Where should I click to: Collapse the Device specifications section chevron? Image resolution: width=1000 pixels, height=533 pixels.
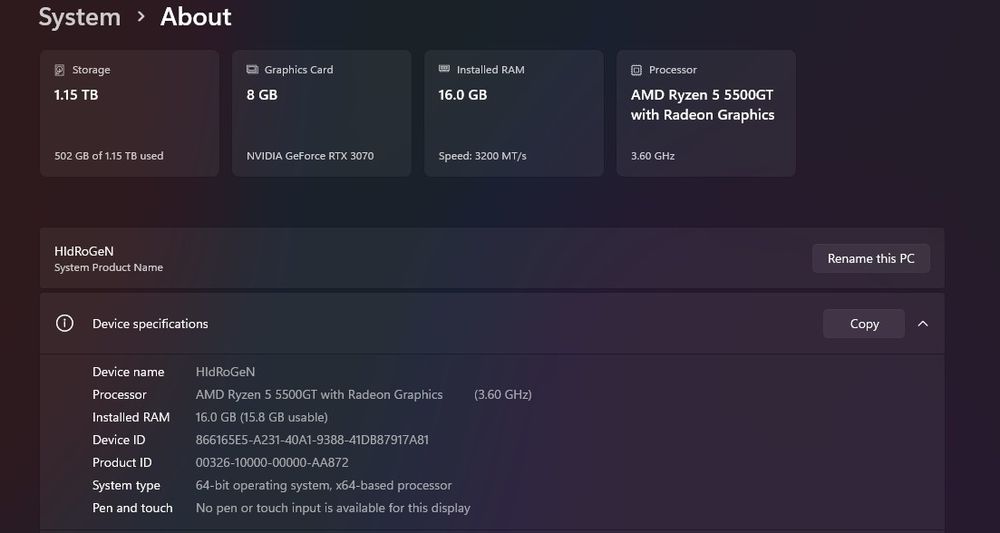click(923, 324)
